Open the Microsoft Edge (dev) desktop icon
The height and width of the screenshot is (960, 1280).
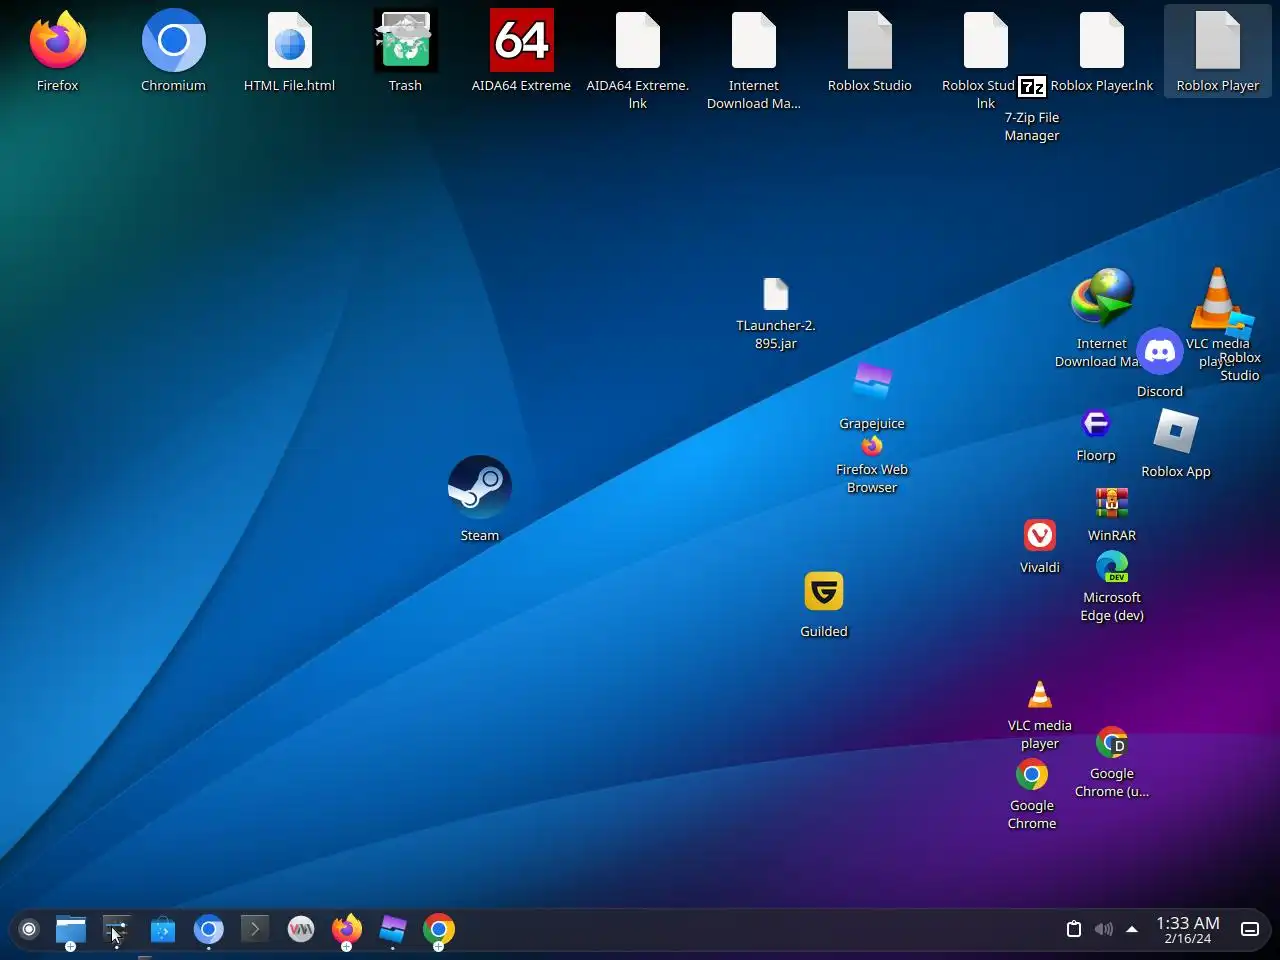(1112, 567)
